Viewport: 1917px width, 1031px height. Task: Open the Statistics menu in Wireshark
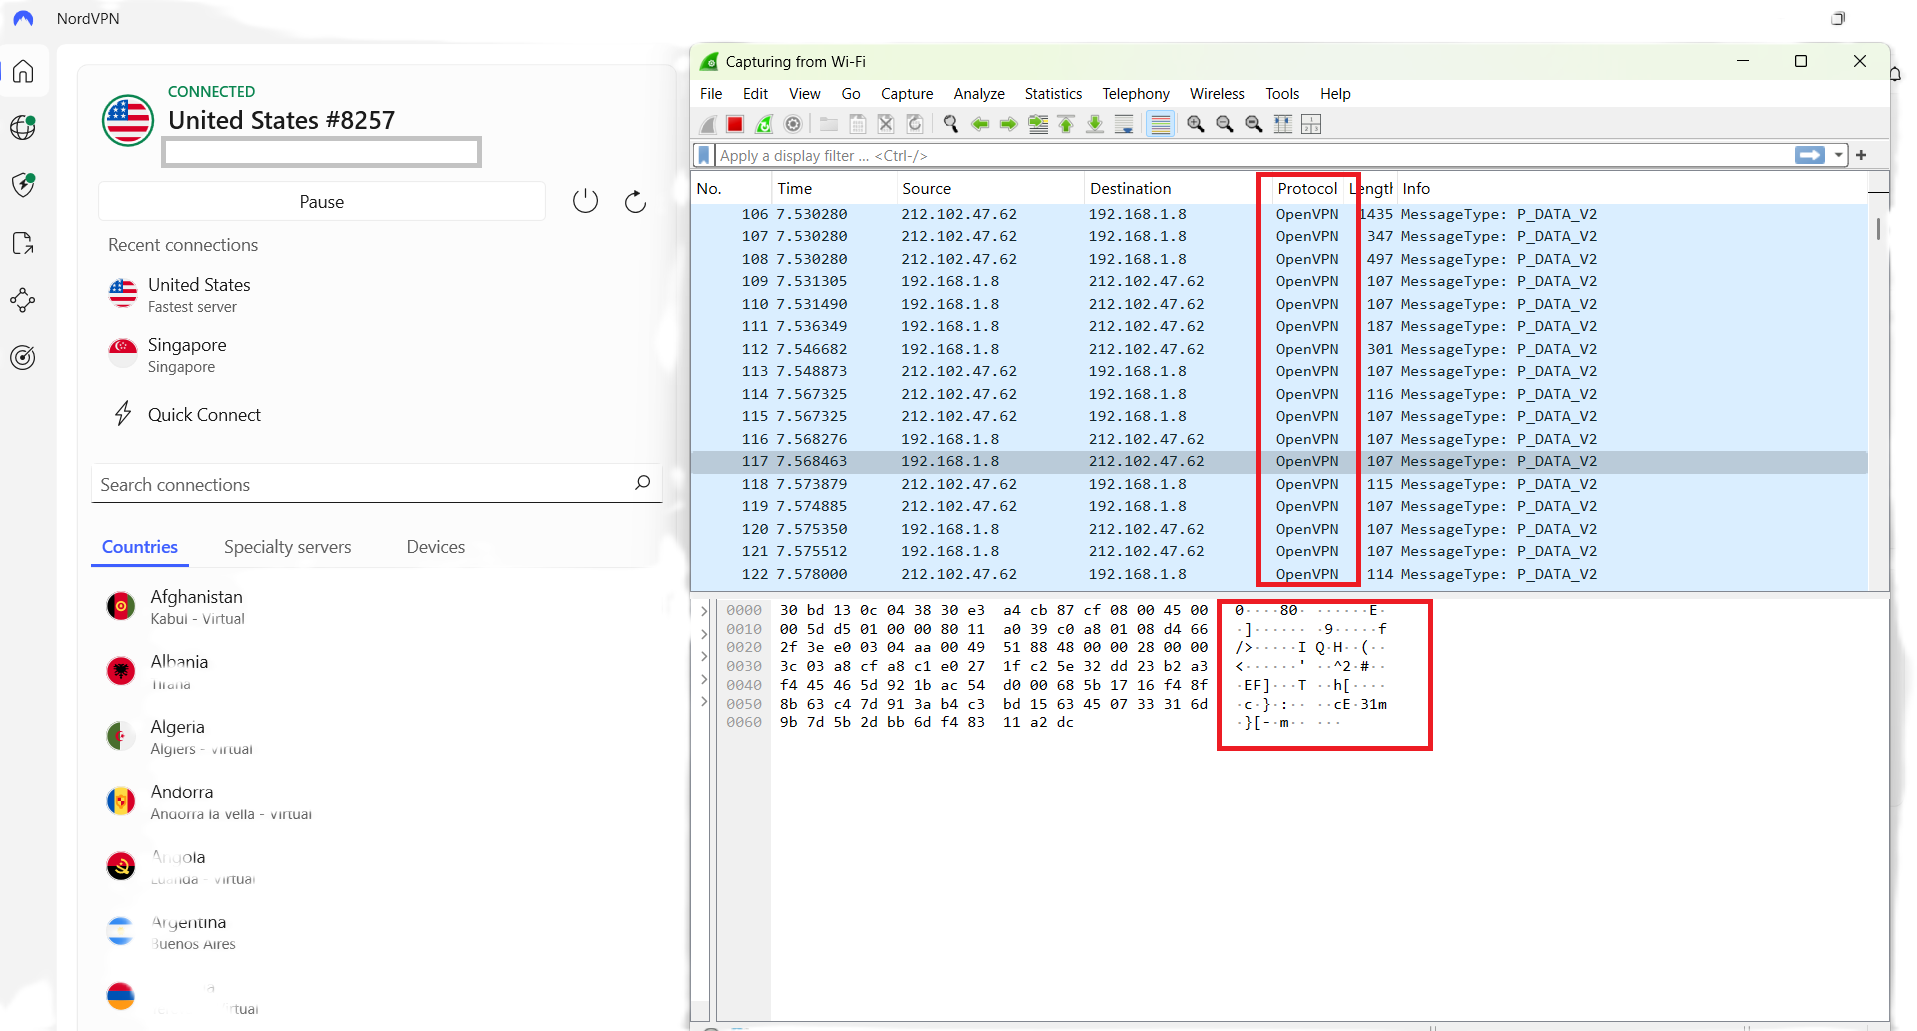pos(1053,93)
